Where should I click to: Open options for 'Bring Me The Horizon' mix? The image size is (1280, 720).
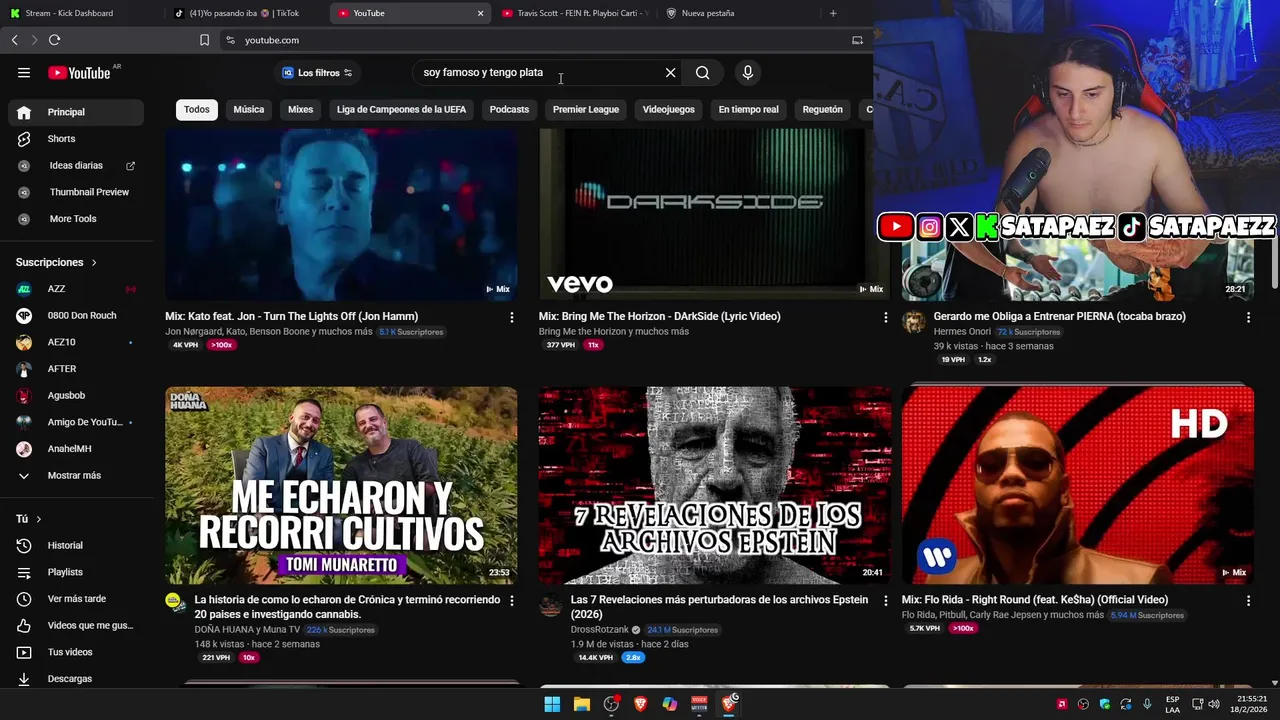(885, 317)
